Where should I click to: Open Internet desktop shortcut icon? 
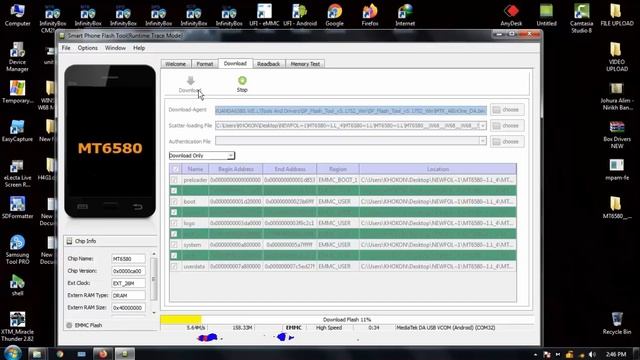[405, 15]
